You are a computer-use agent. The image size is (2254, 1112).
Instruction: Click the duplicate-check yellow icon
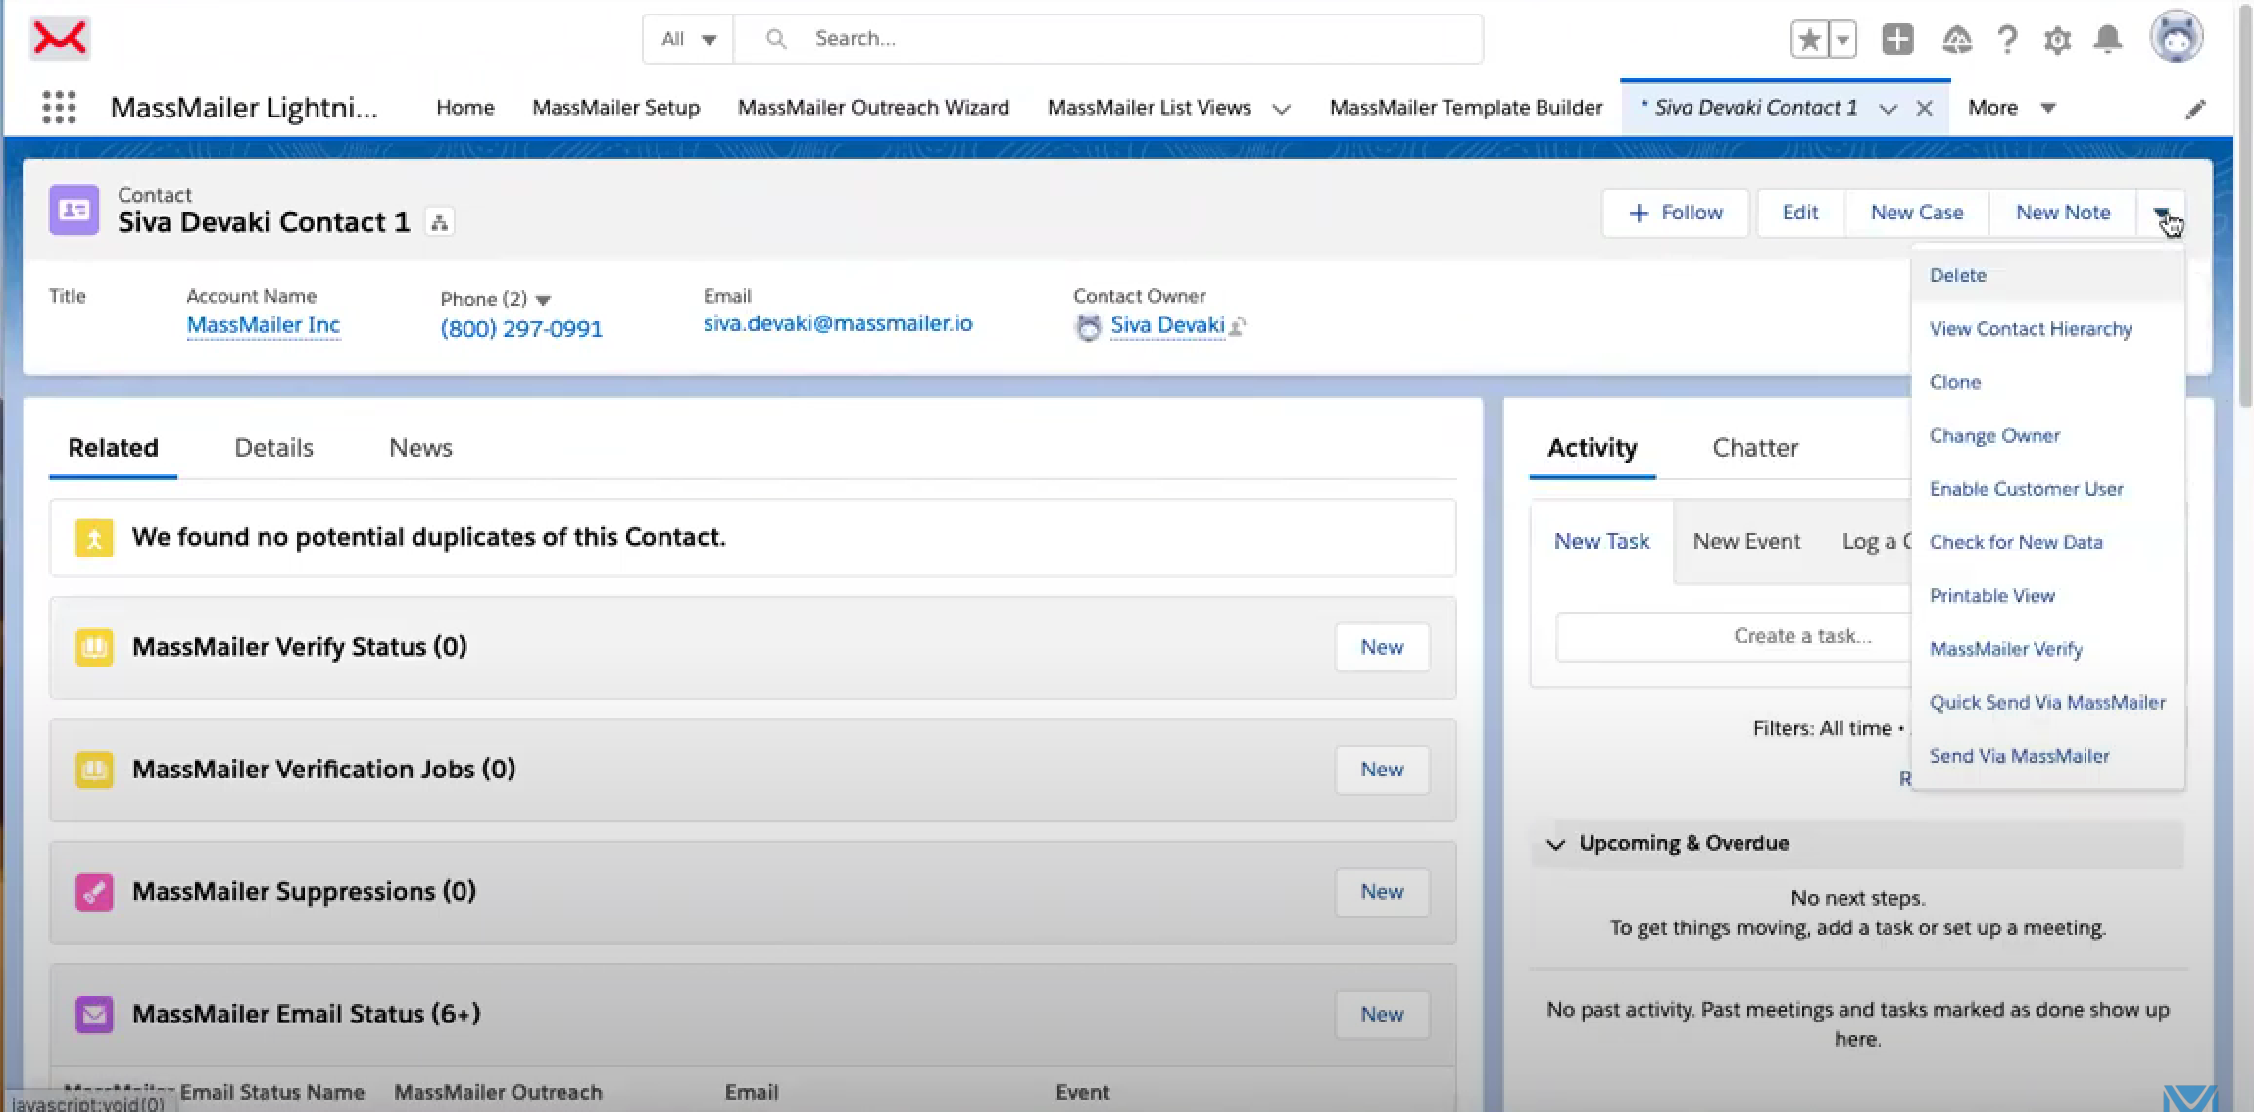[94, 538]
